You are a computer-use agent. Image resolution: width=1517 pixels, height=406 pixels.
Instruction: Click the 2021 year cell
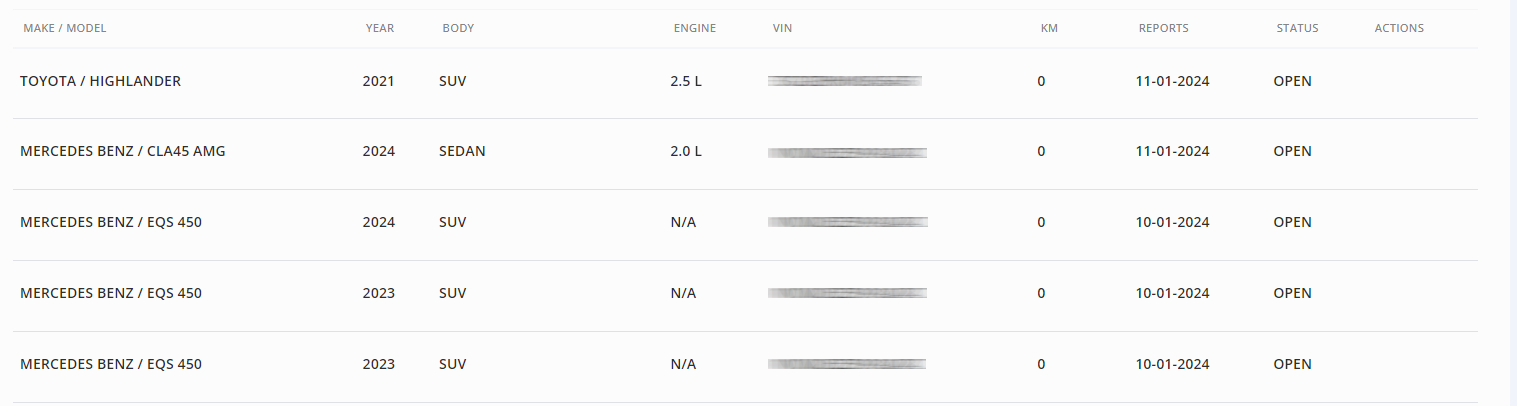click(379, 81)
